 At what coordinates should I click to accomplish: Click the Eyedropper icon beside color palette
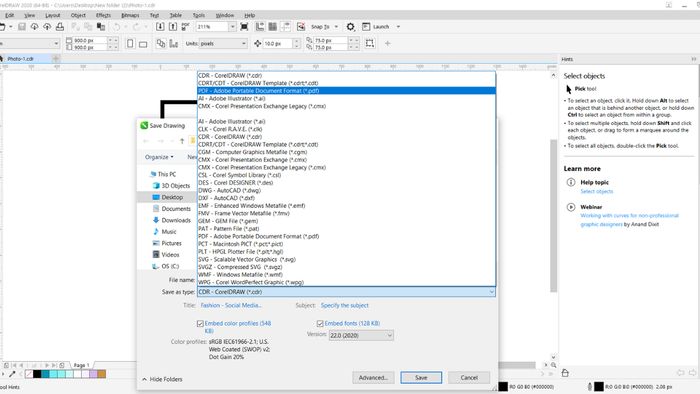pyautogui.click(x=12, y=374)
